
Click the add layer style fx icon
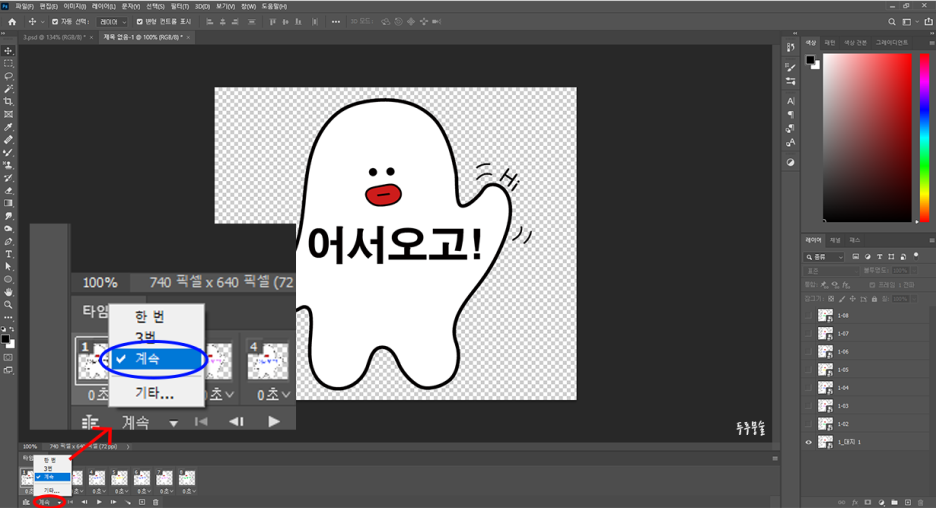coord(855,503)
